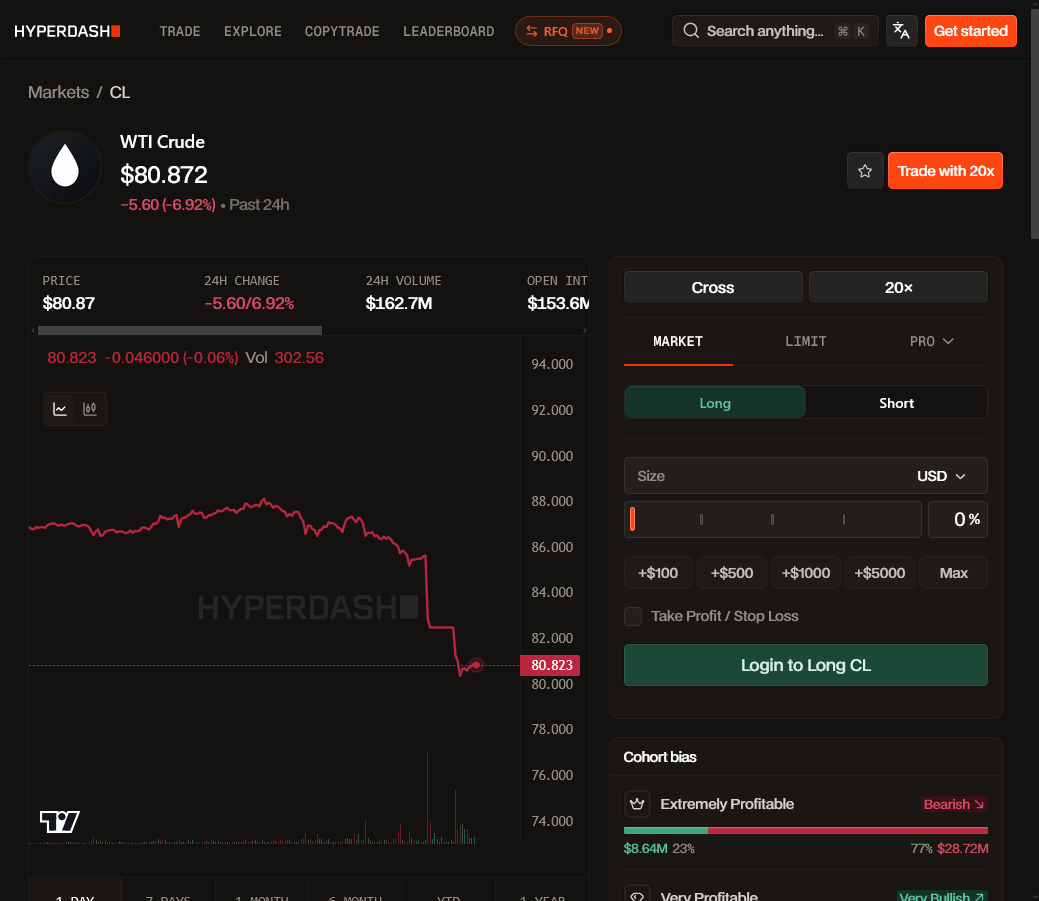Open the 20× leverage selector

tap(899, 288)
